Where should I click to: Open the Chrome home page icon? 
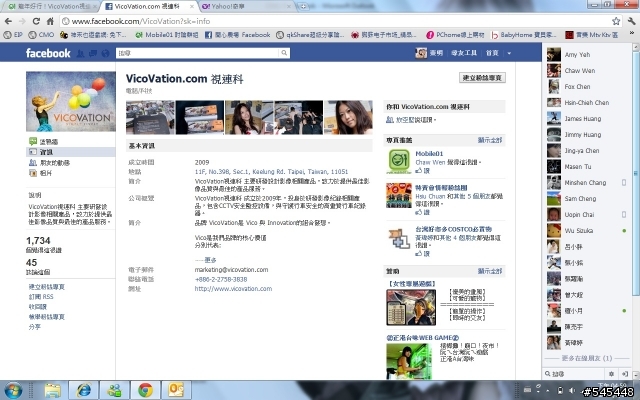click(x=50, y=21)
